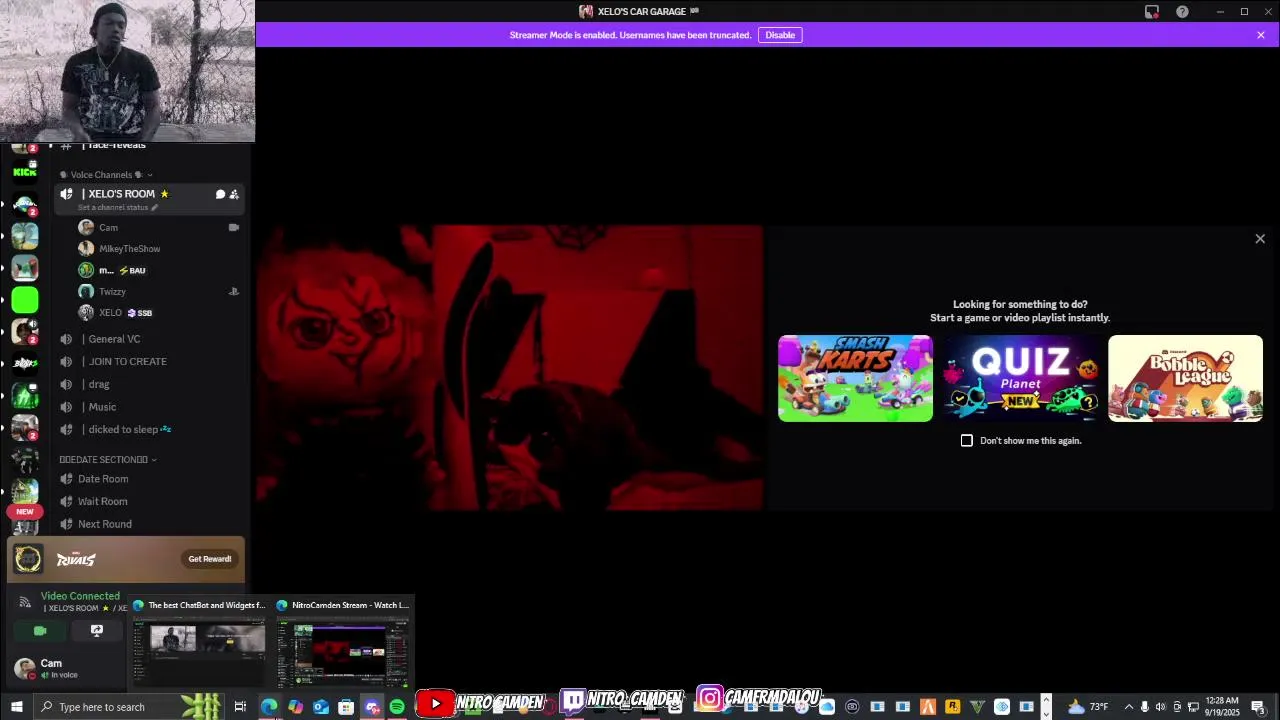1280x720 pixels.
Task: Open Rockstar Games Launcher taskbar icon
Action: pos(953,707)
